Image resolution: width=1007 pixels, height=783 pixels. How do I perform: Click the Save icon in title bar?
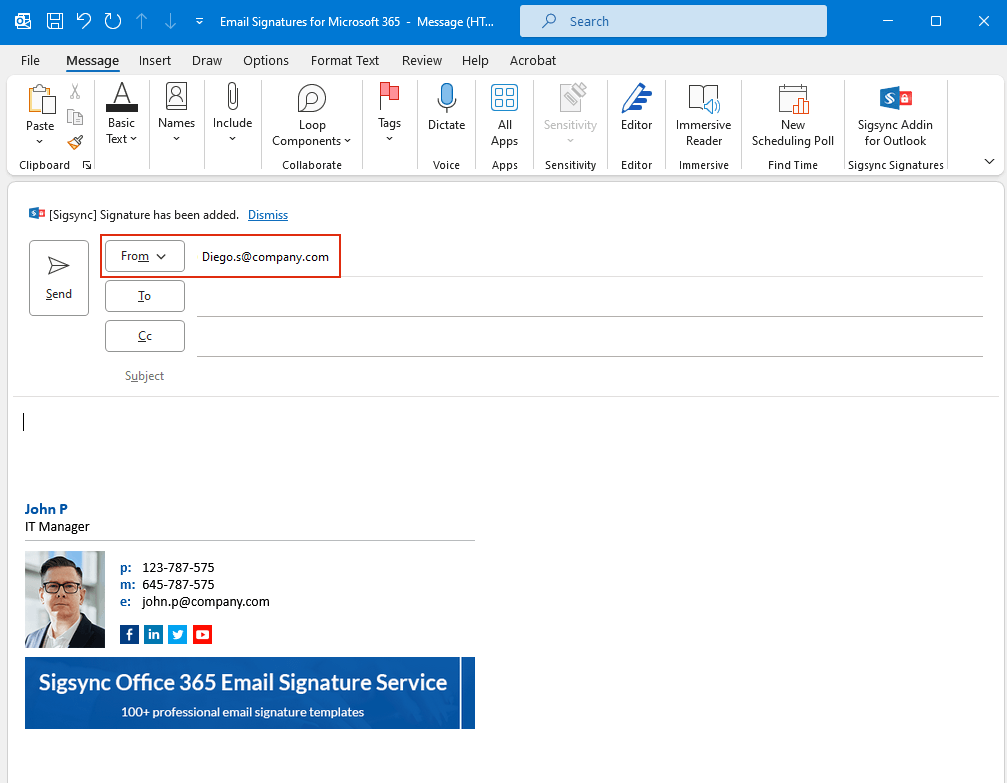click(55, 21)
